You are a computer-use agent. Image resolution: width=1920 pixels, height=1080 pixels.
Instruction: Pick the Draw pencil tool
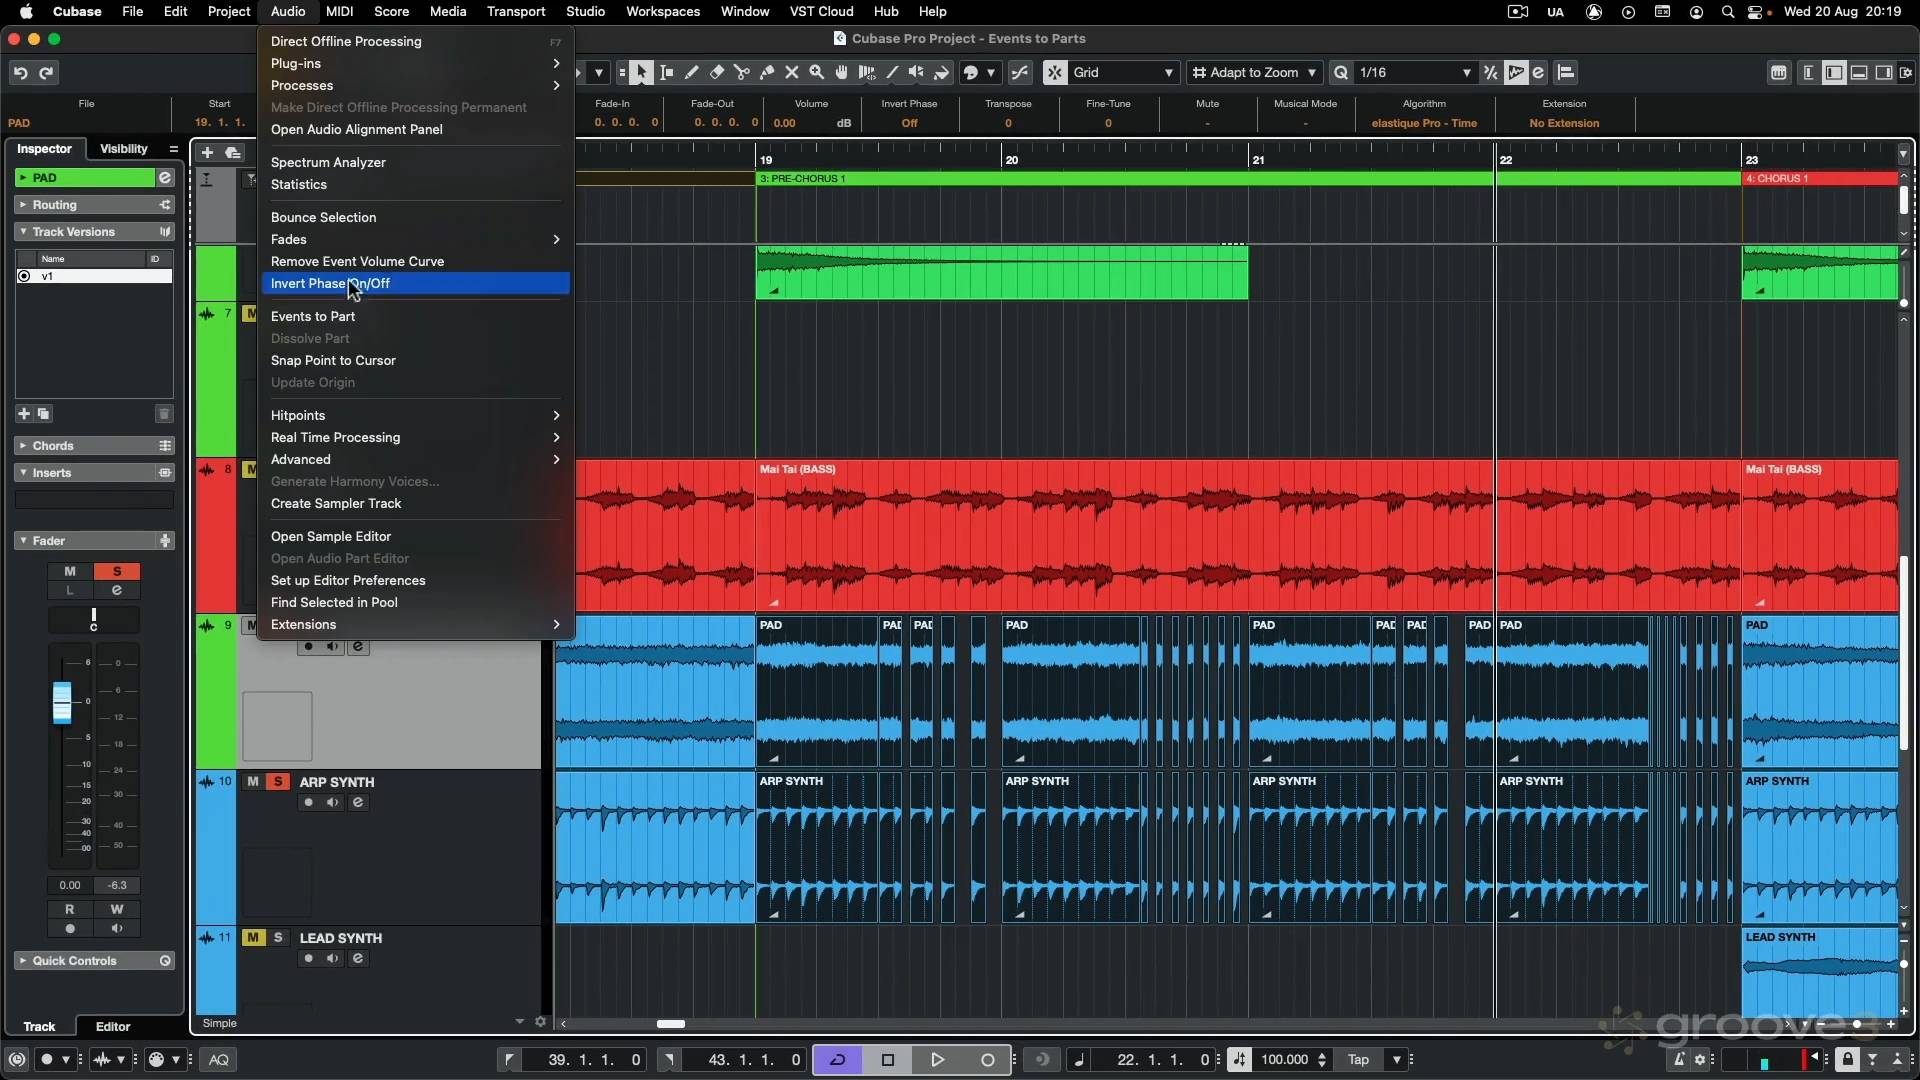692,72
